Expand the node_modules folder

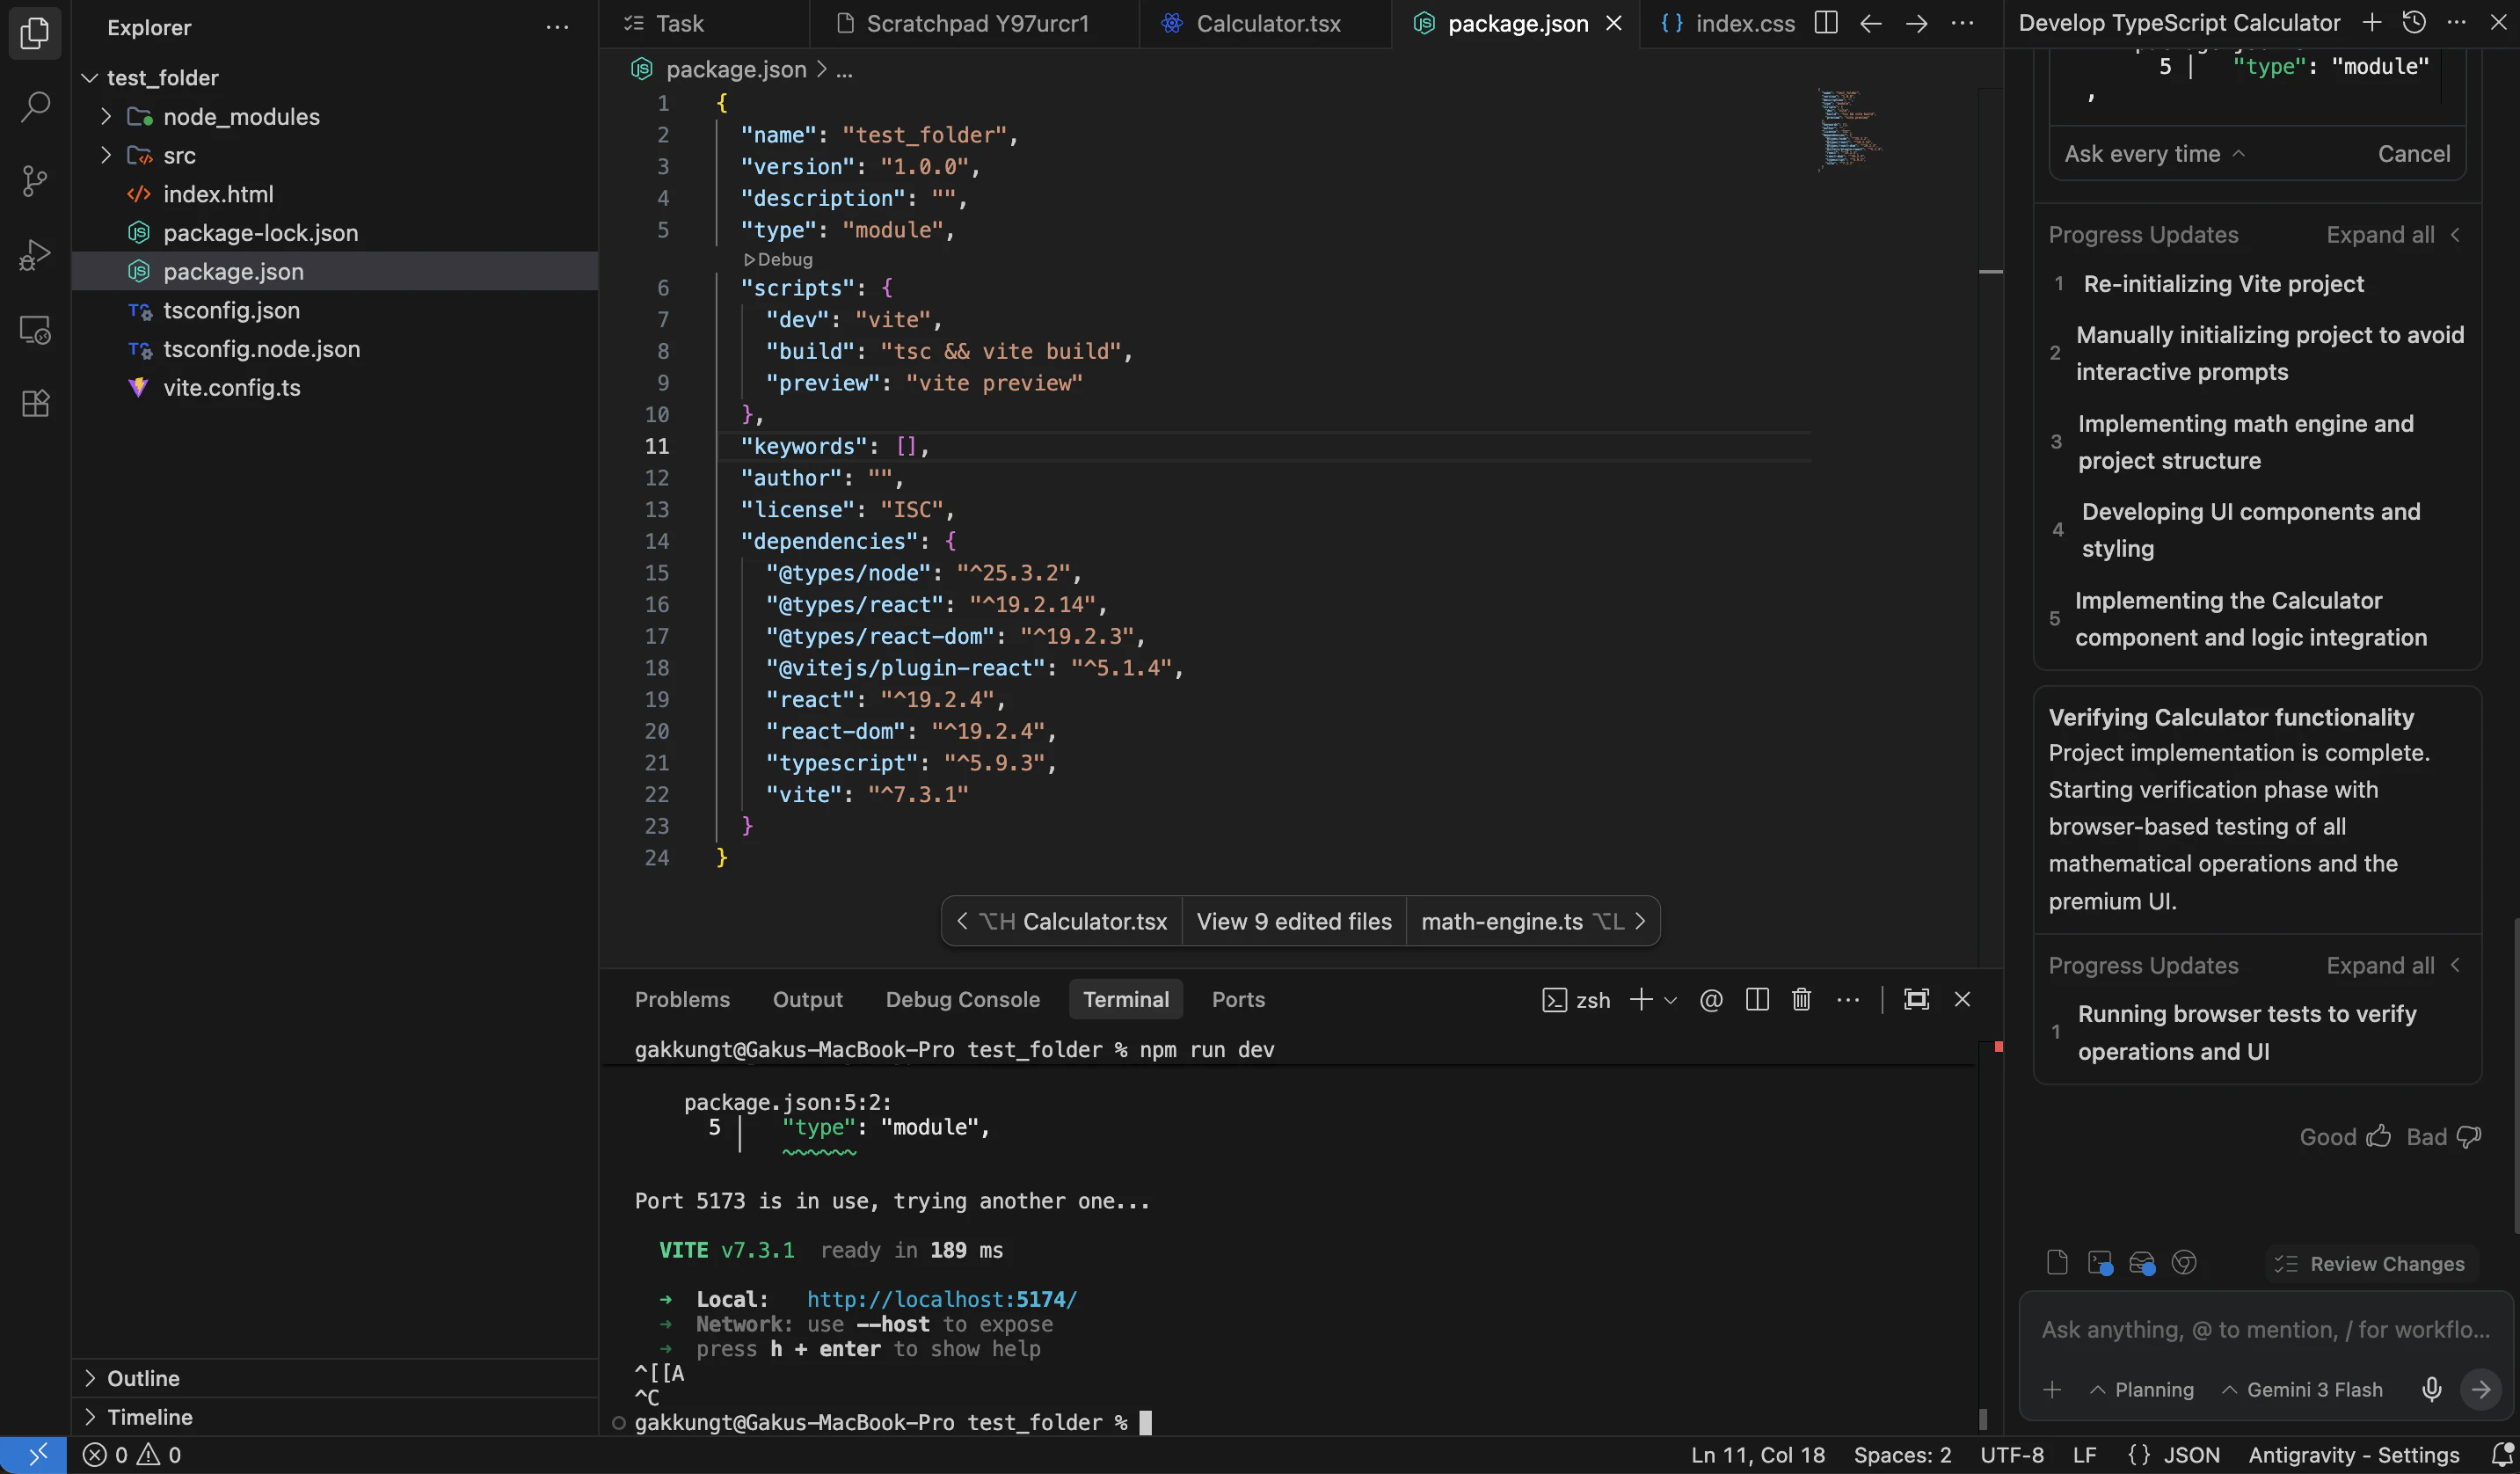106,116
